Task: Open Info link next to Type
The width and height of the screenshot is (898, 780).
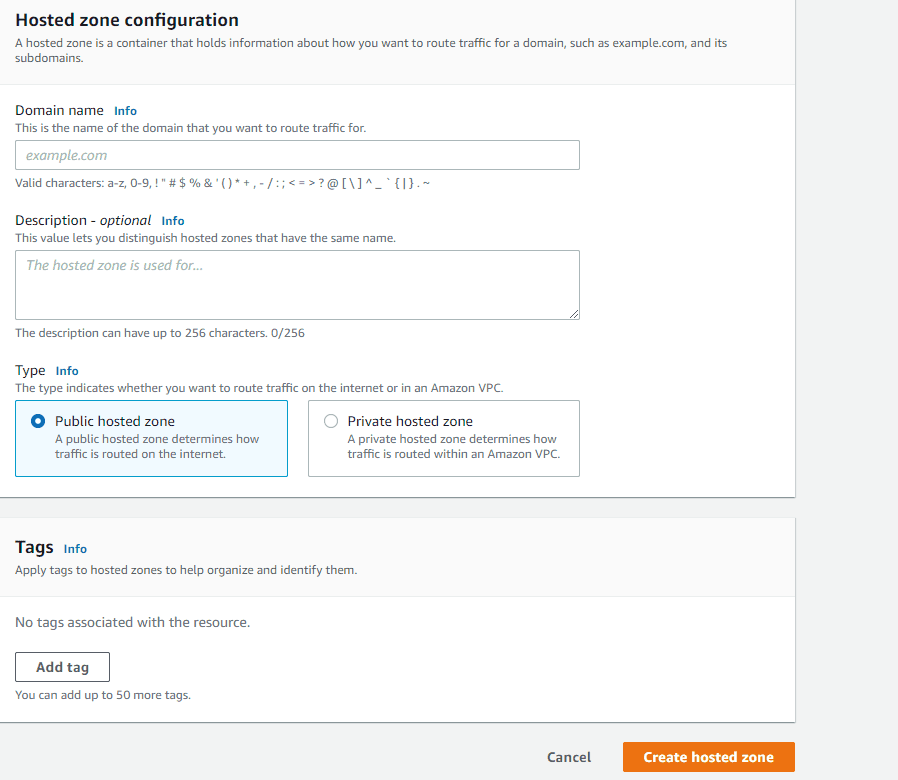Action: pos(67,371)
